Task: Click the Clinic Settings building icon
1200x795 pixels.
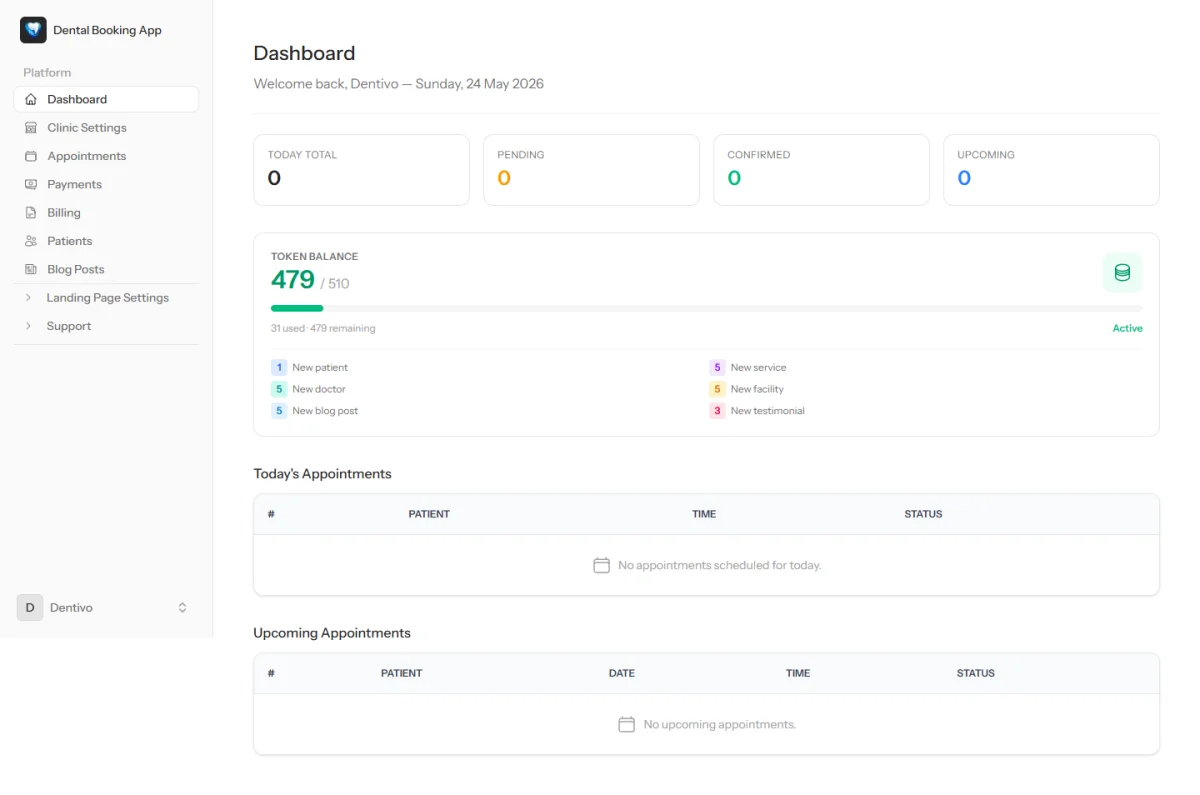Action: tap(31, 128)
